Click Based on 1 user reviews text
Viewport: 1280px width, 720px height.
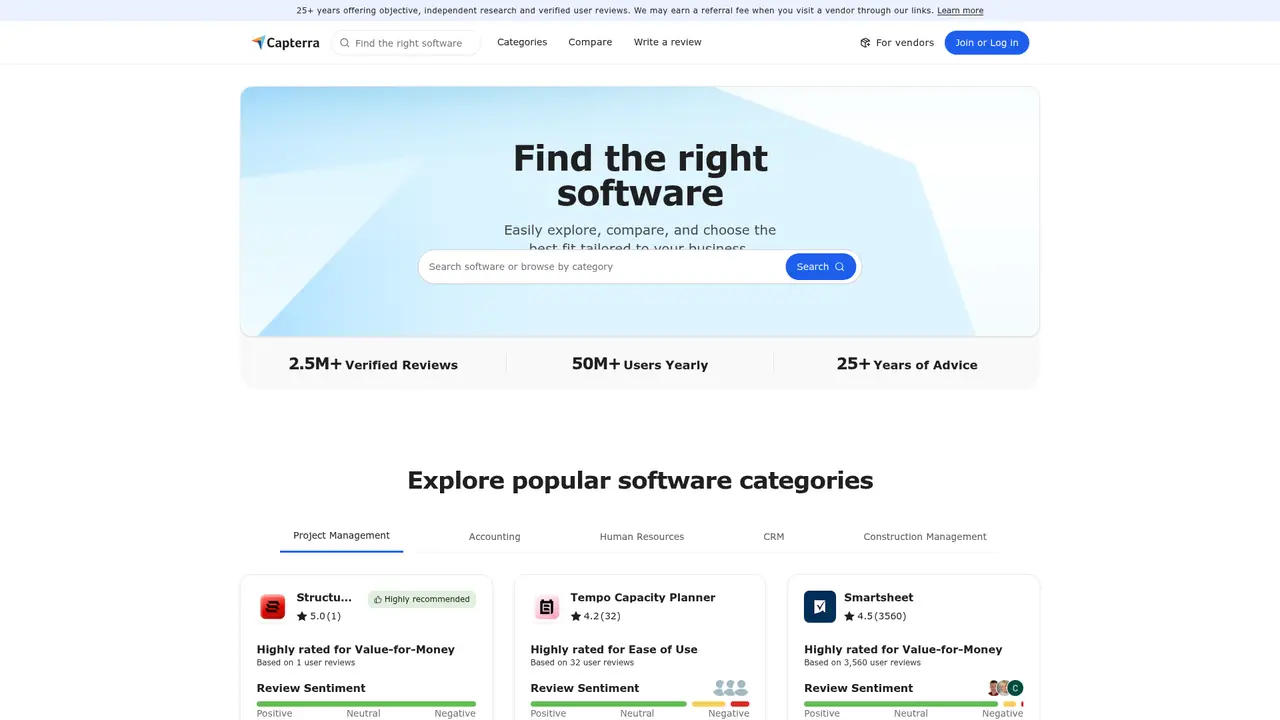306,663
